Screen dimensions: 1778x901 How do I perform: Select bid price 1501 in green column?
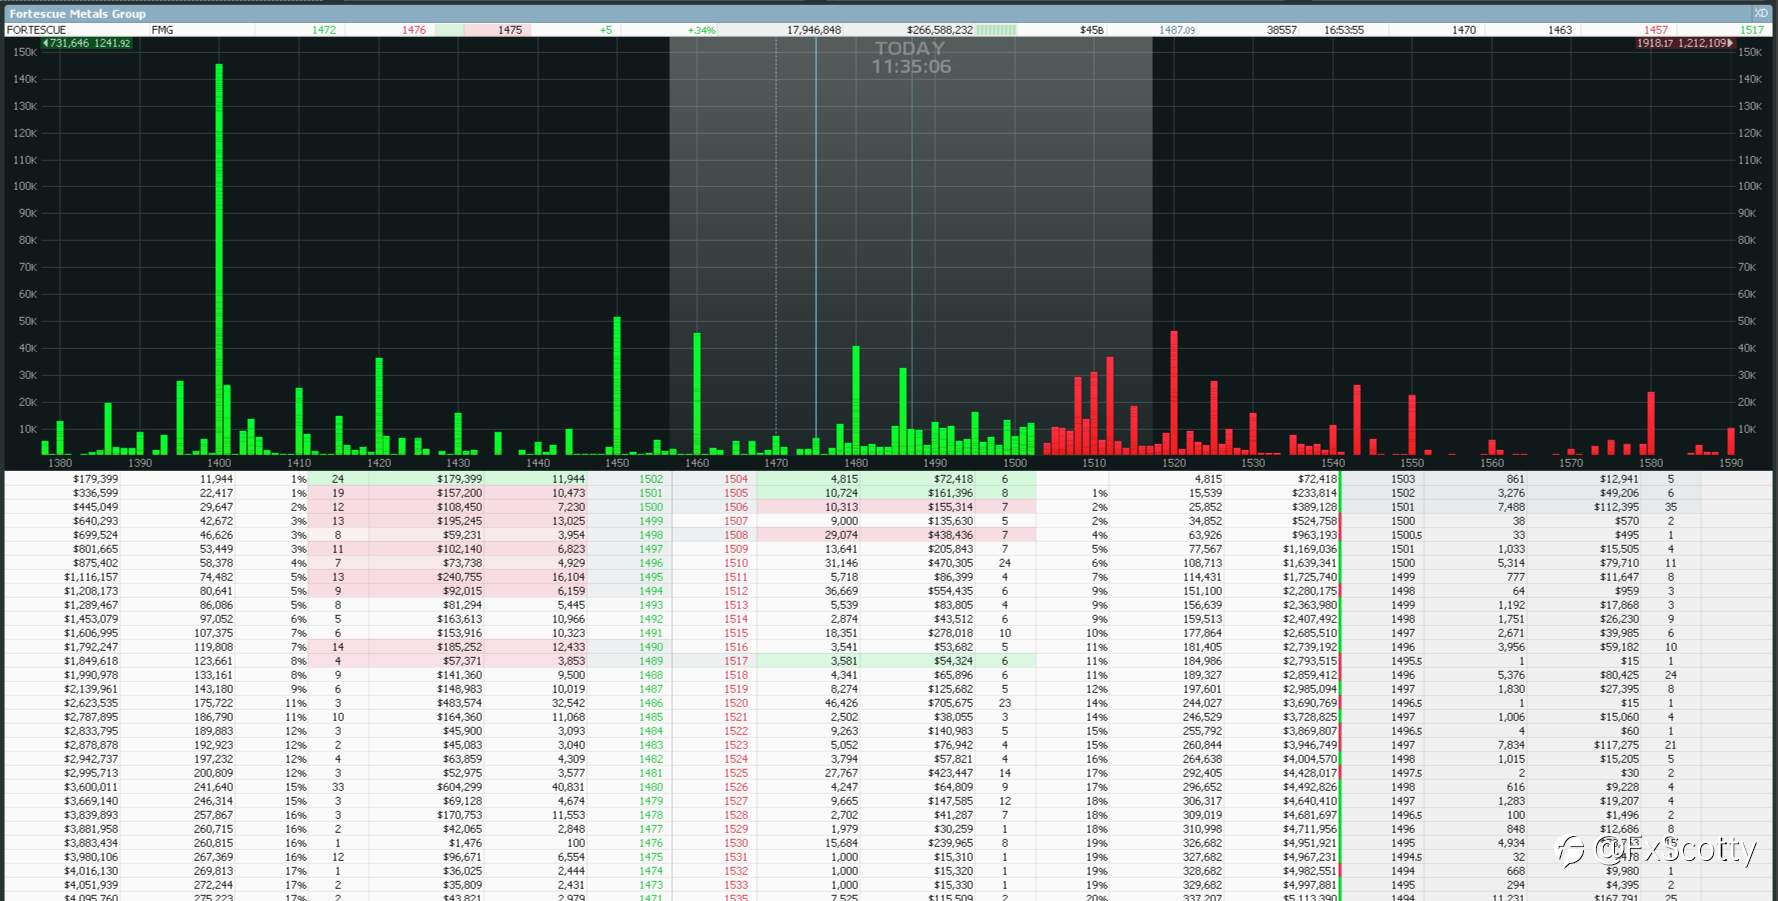coord(651,493)
